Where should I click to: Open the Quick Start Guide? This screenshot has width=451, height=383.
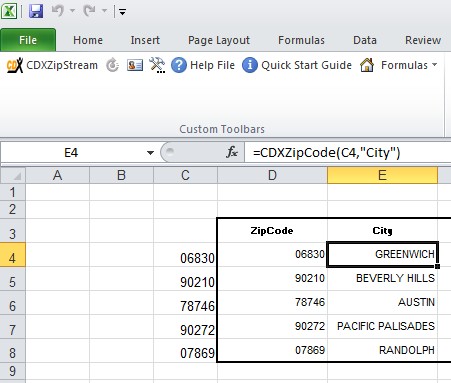(306, 65)
